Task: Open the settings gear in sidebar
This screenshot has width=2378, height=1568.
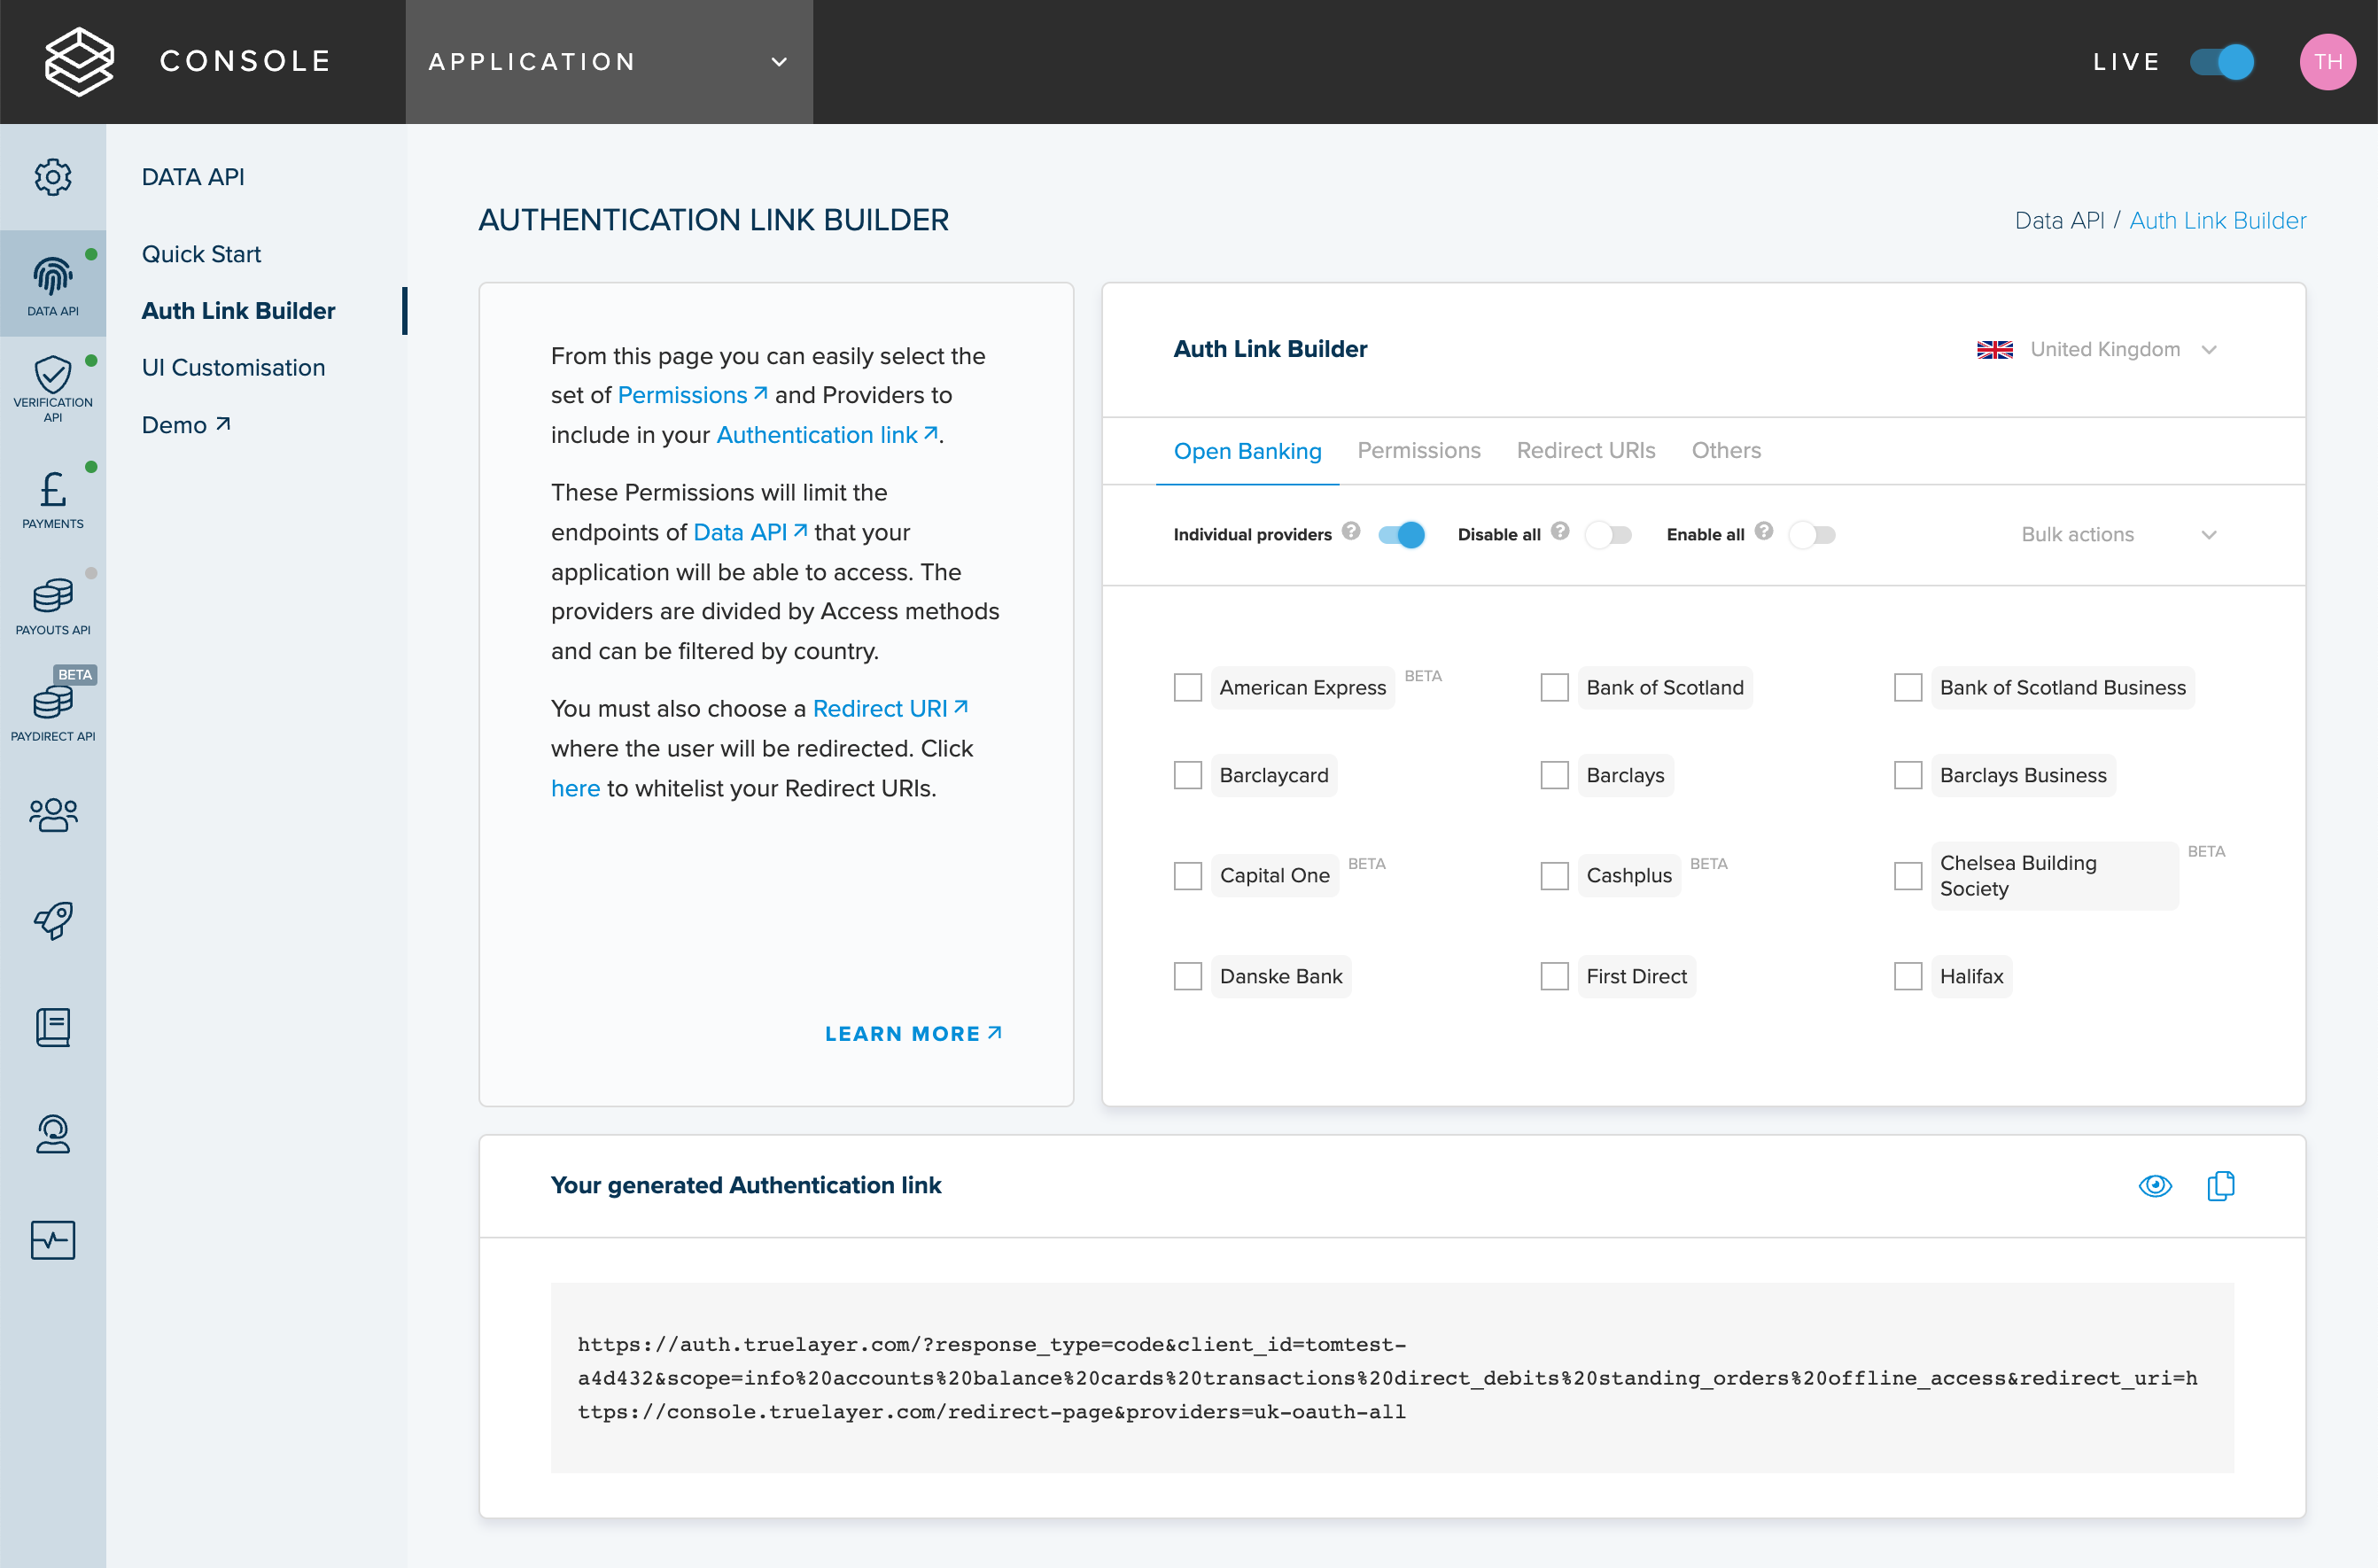Action: 53,177
